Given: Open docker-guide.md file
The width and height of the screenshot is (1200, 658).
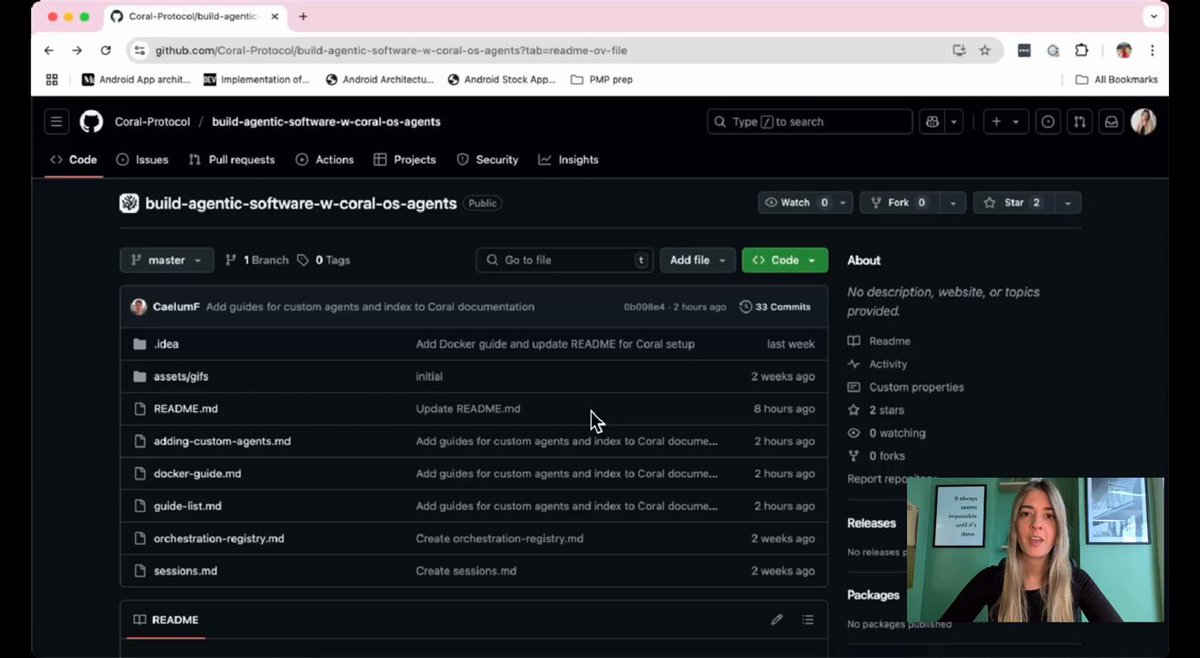Looking at the screenshot, I should pyautogui.click(x=197, y=474).
